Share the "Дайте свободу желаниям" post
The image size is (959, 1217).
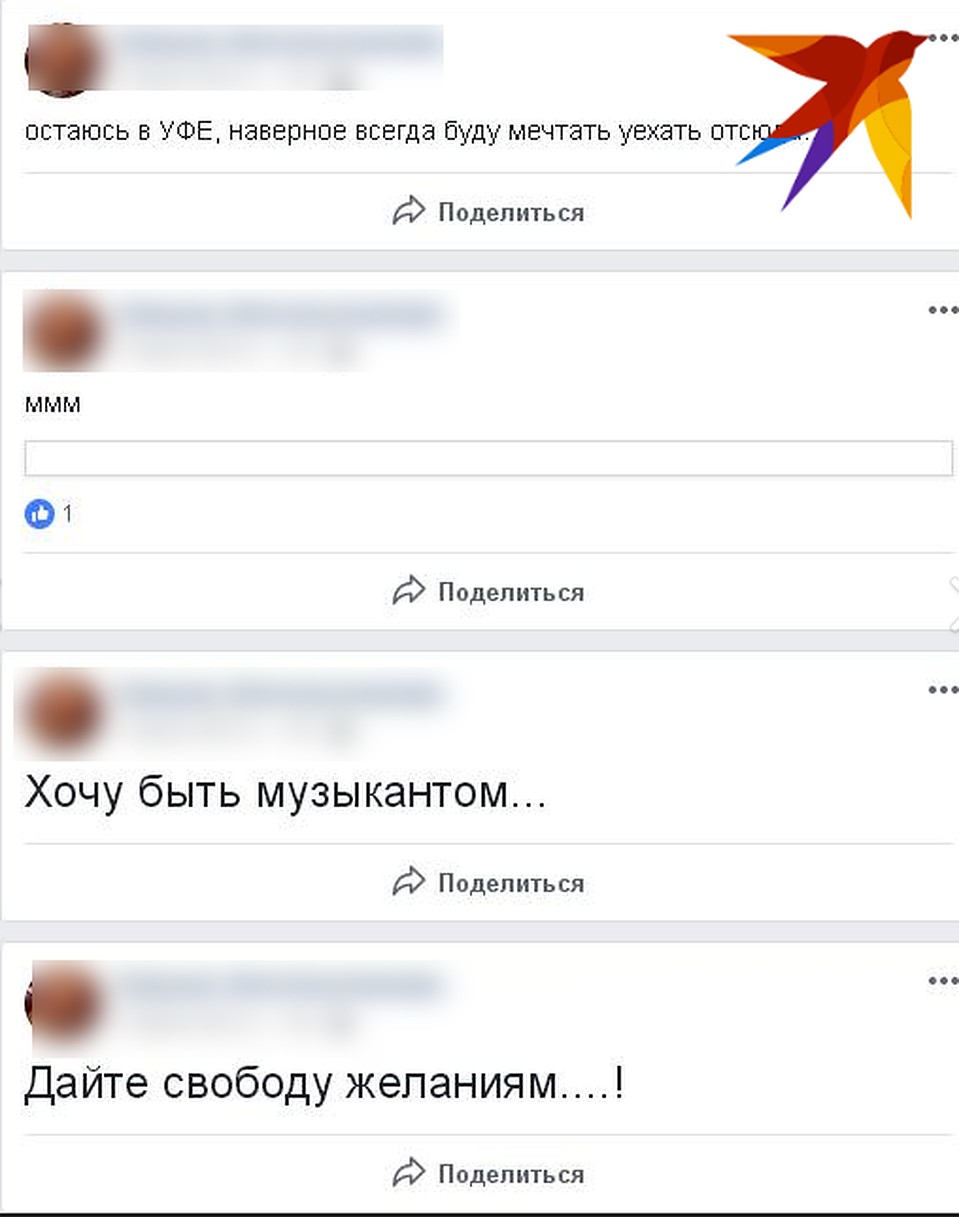click(488, 1174)
